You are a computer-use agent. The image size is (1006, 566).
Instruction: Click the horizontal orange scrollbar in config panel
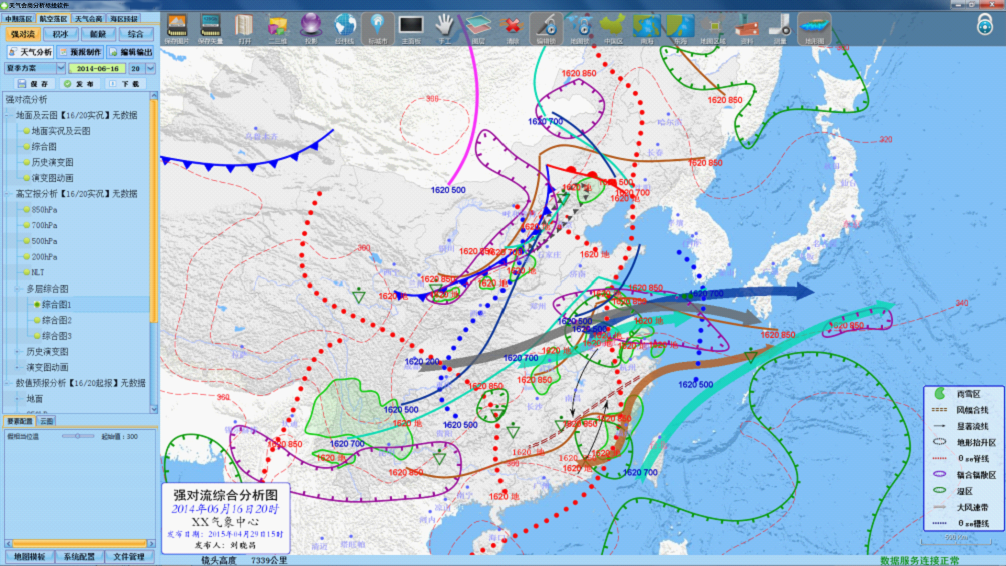[x=80, y=544]
